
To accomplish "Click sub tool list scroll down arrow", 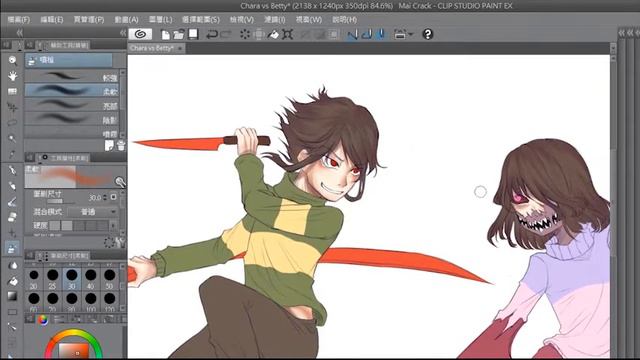I will click(x=122, y=134).
